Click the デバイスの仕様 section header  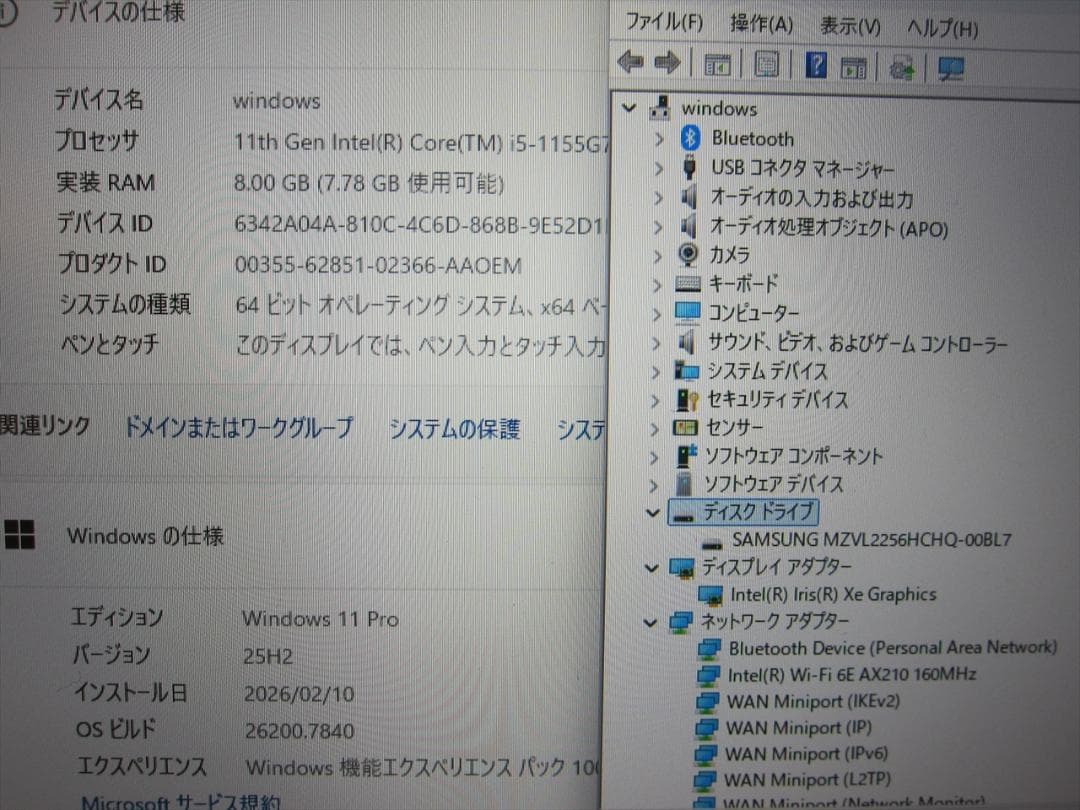(x=118, y=12)
